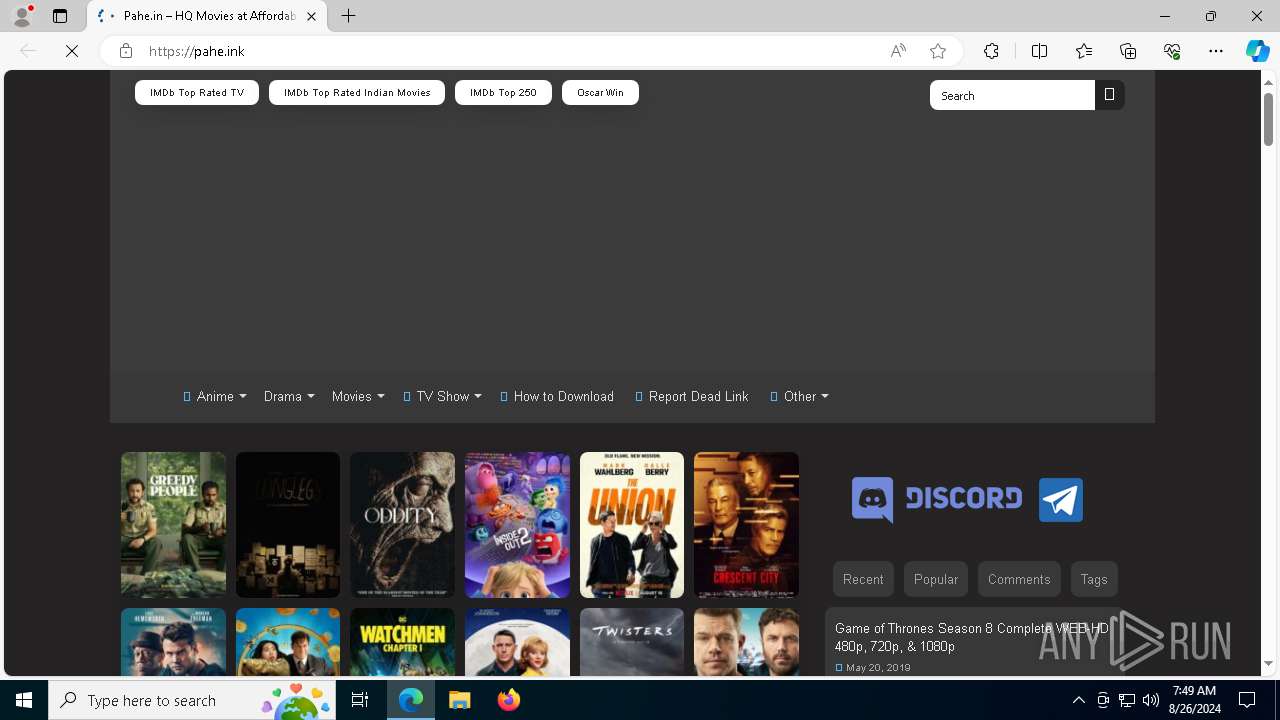Open the Telegram icon link

coord(1060,499)
